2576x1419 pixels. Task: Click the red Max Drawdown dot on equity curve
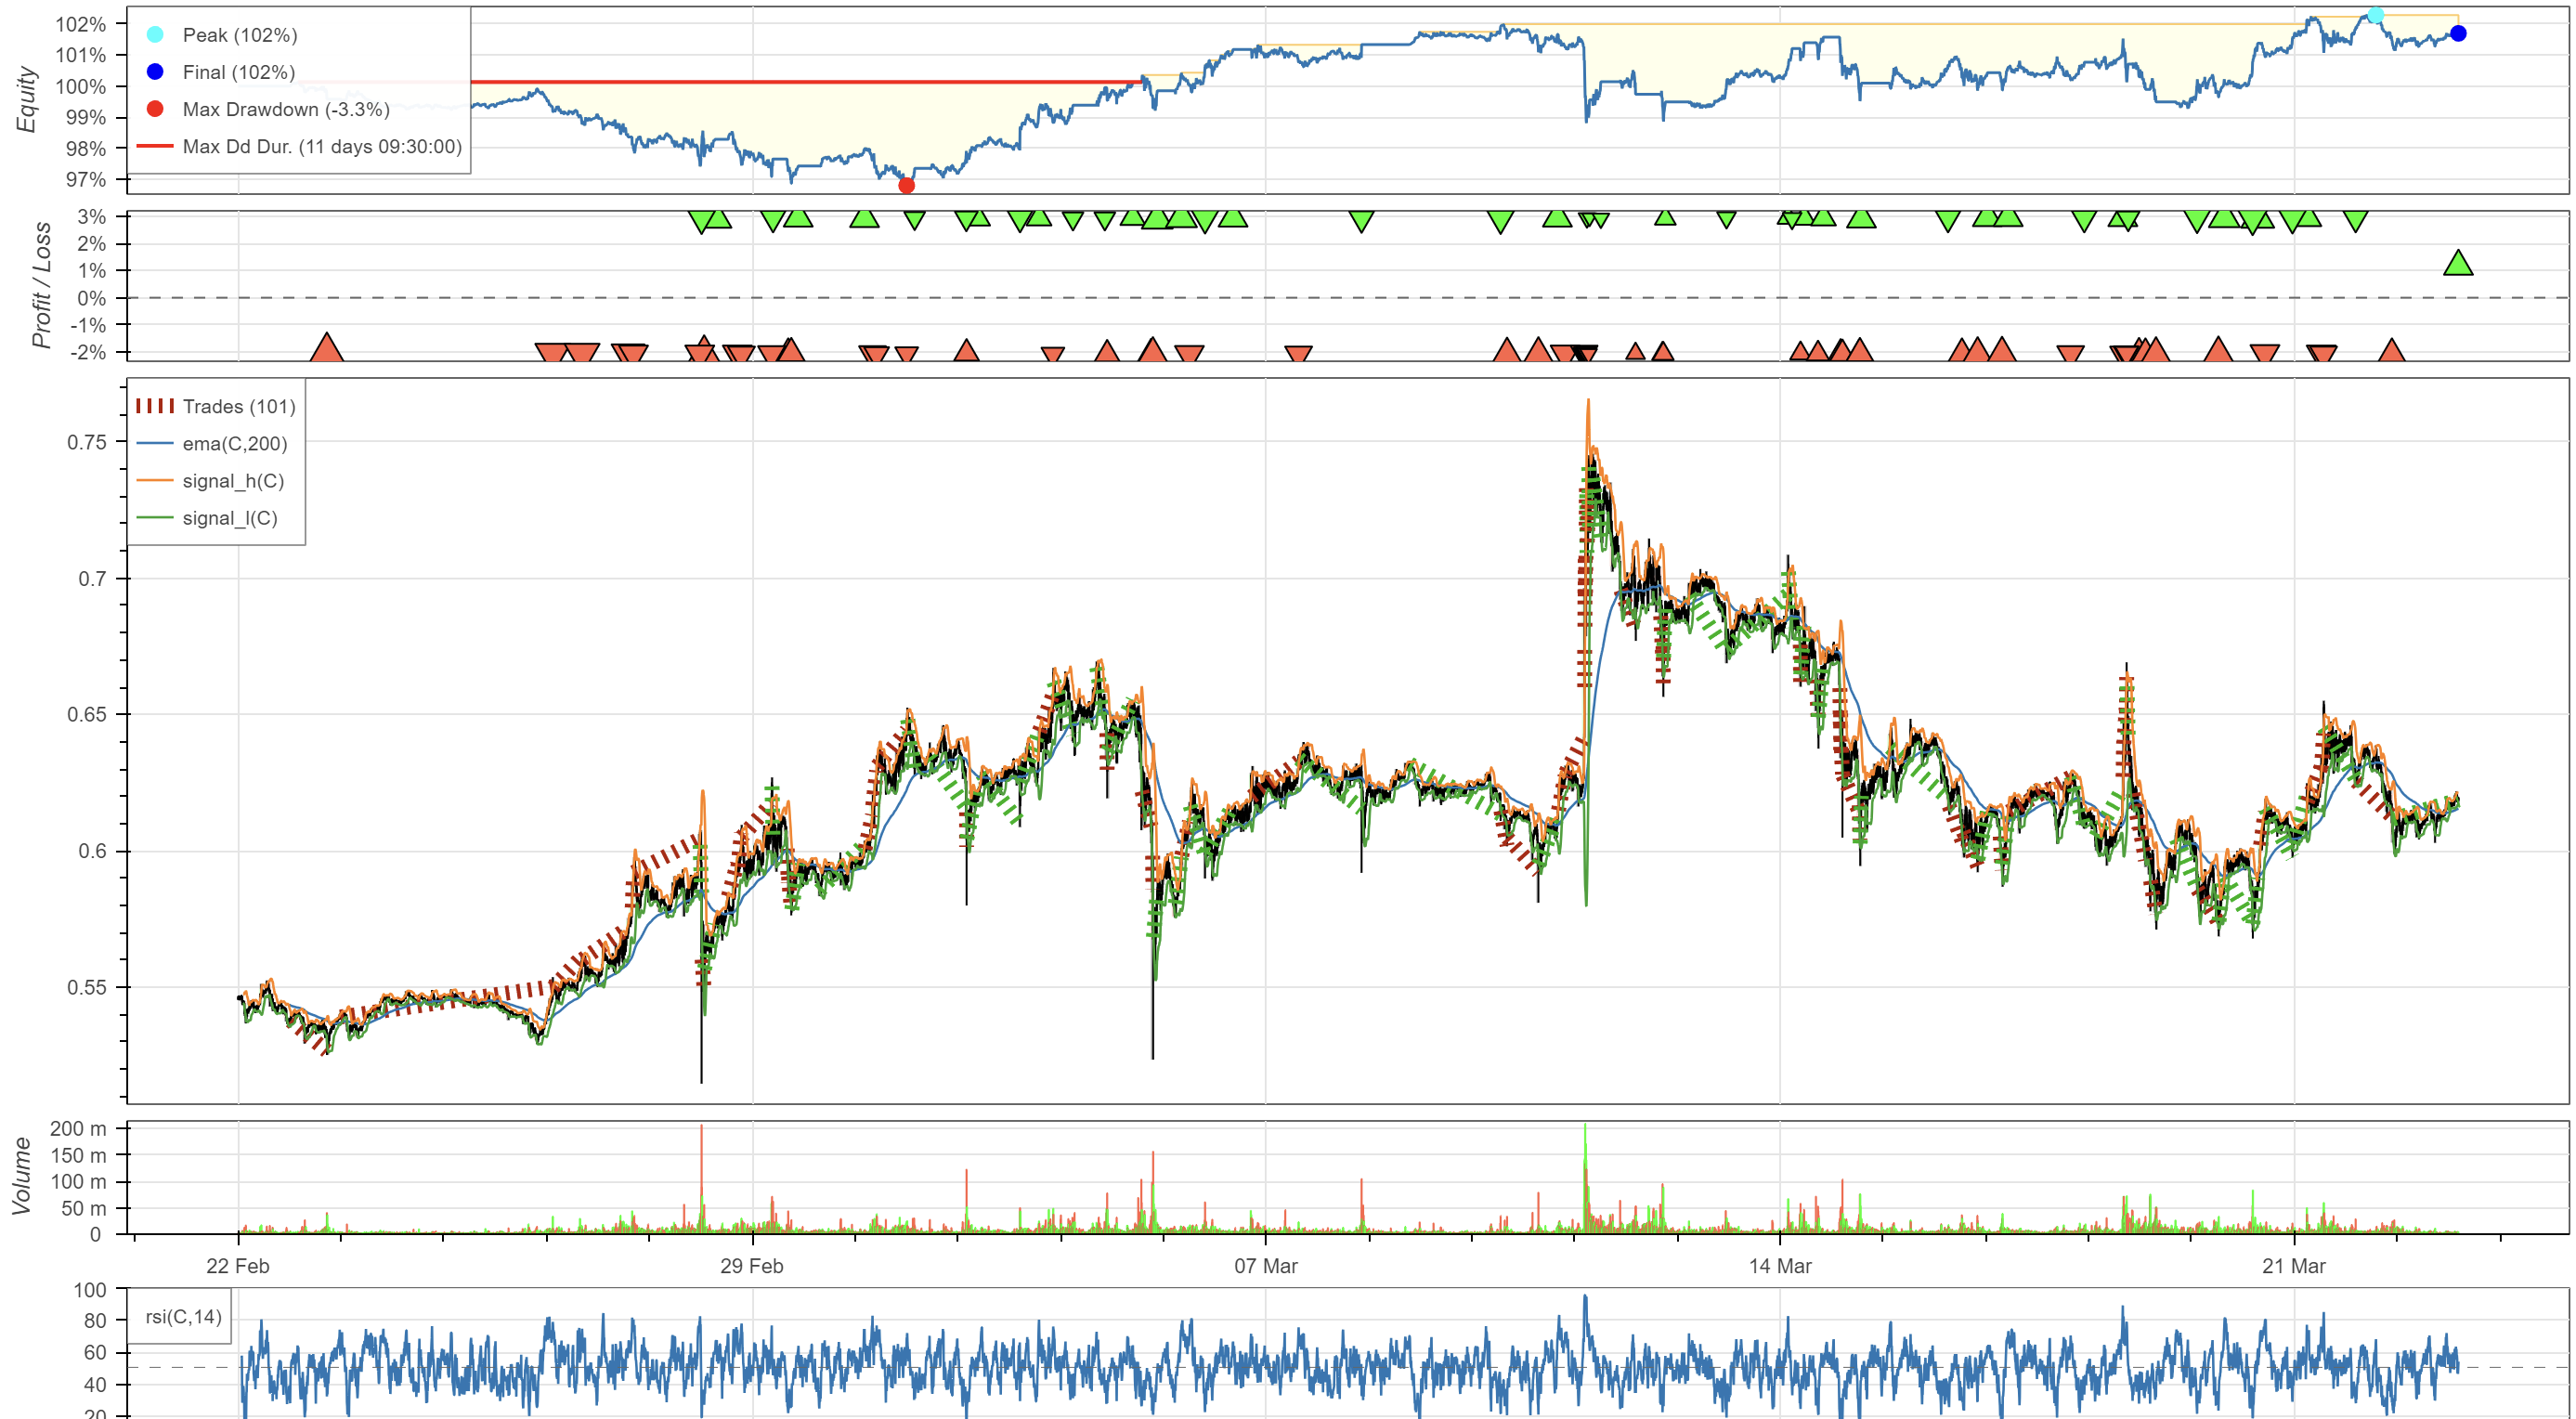tap(906, 185)
